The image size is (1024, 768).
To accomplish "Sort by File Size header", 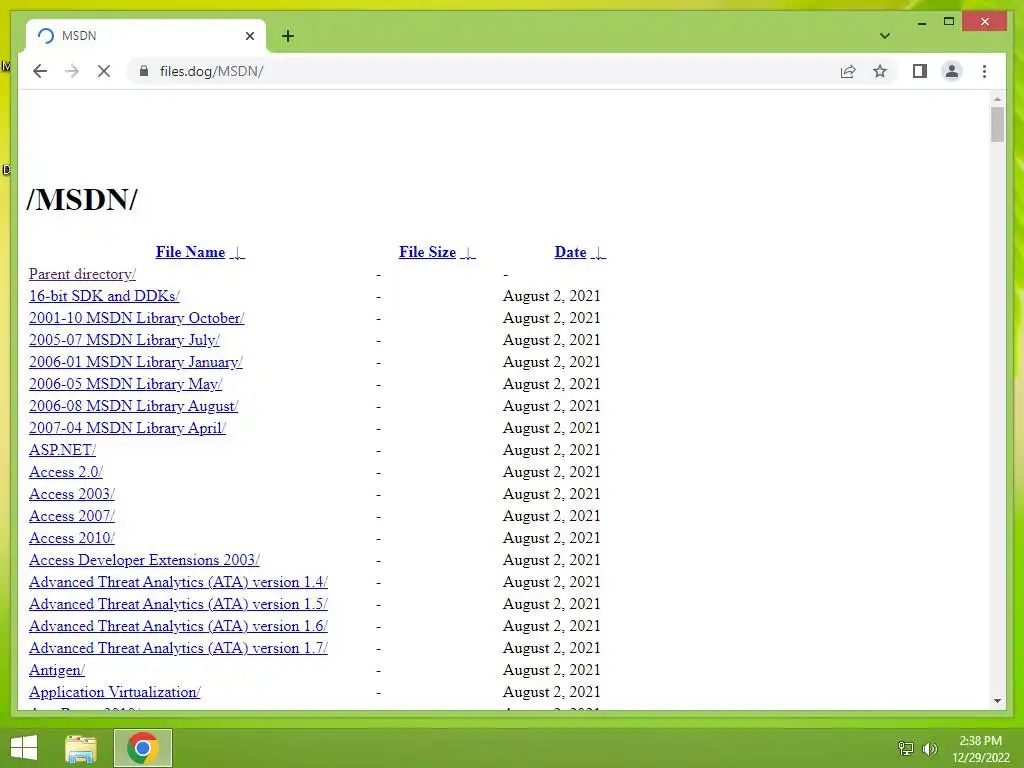I will coord(427,252).
